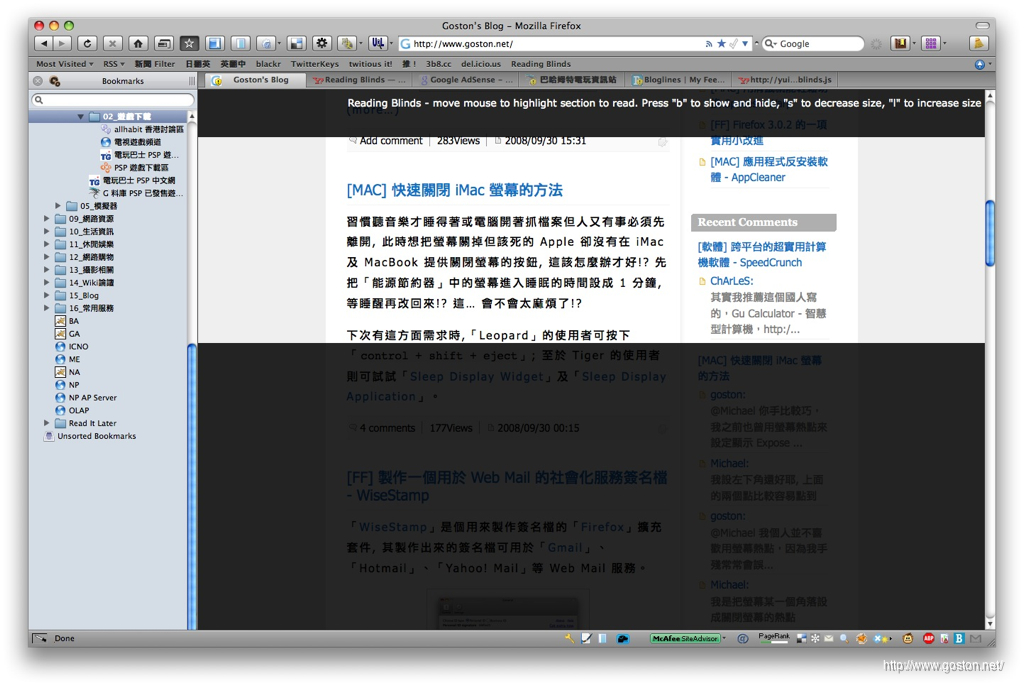Click the blue up-arrow icon on bookmarks toolbar

(x=979, y=64)
